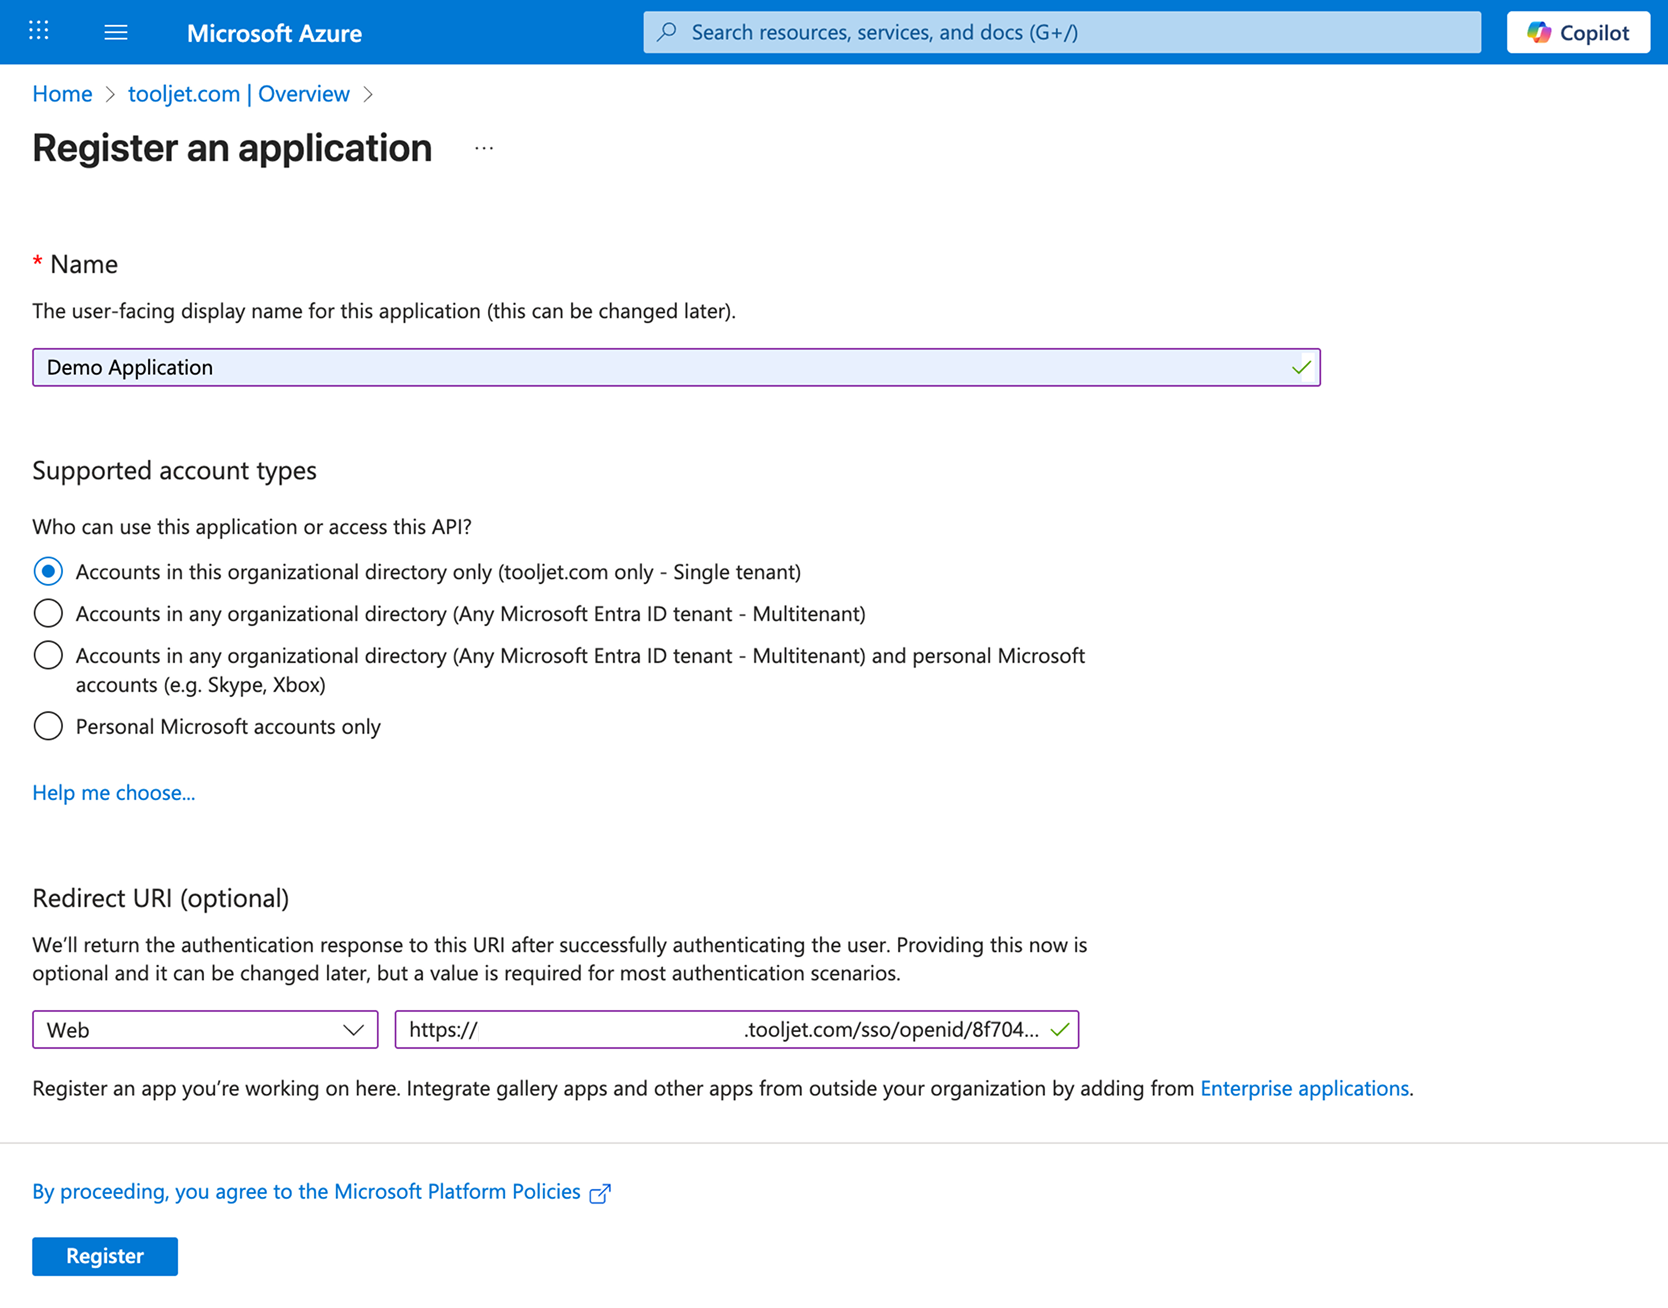The image size is (1668, 1308).
Task: Open the Enterprise applications link
Action: click(x=1304, y=1088)
